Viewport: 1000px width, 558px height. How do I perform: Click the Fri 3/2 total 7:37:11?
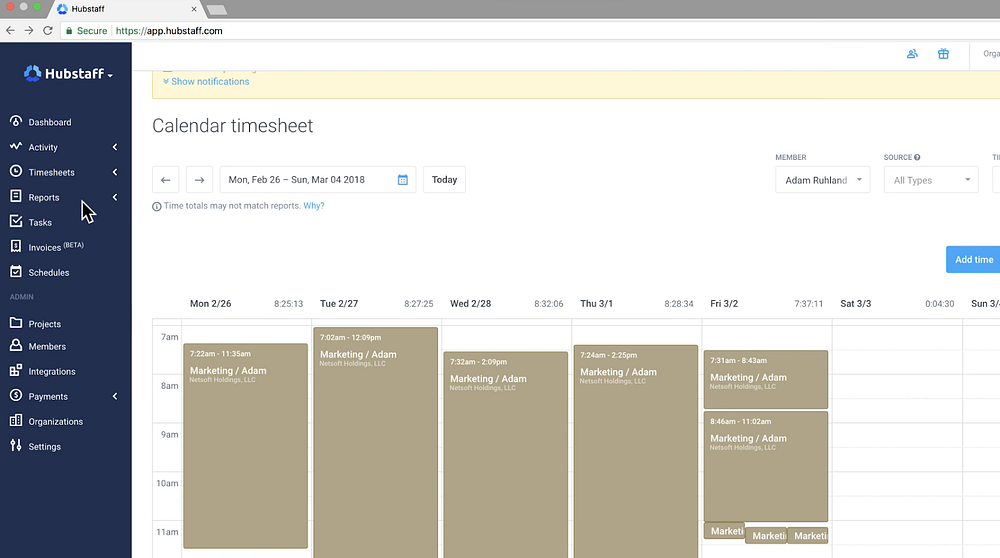coord(809,304)
